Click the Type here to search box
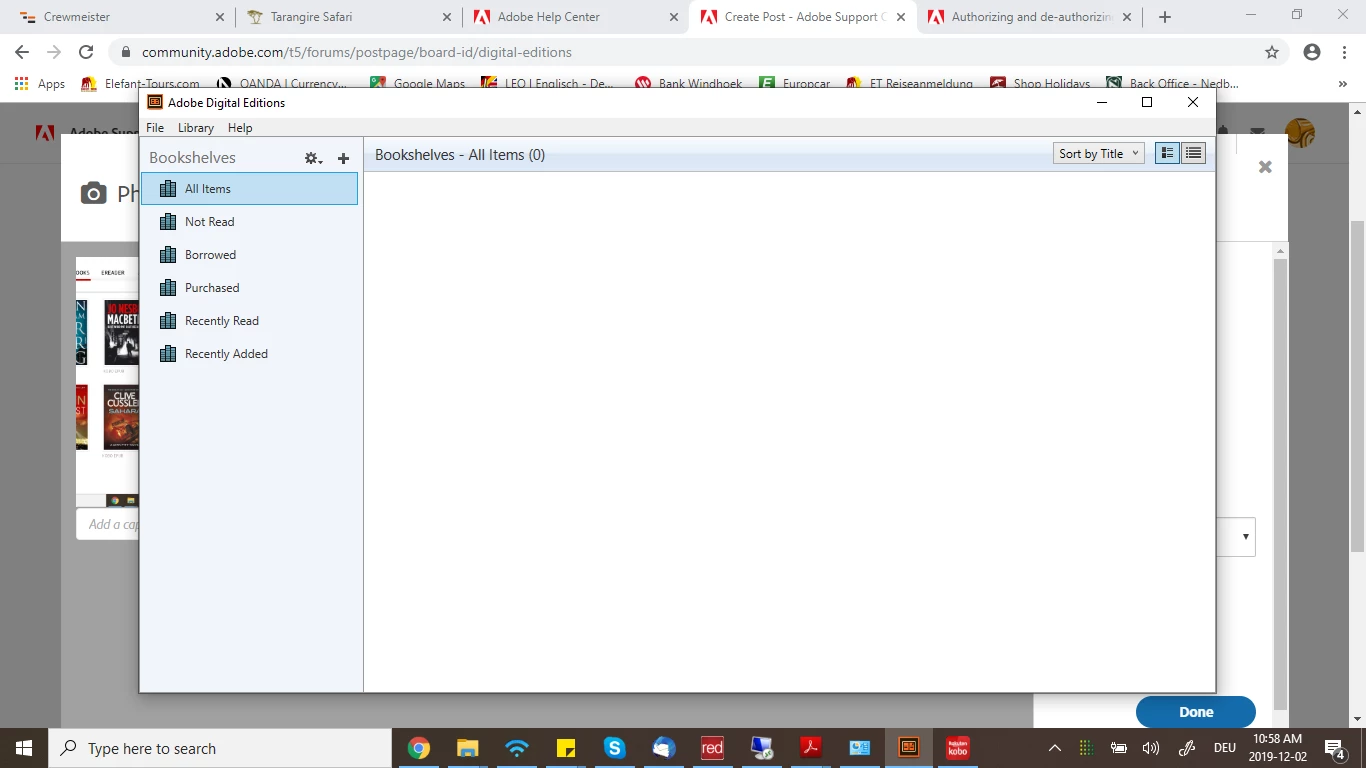 [220, 748]
